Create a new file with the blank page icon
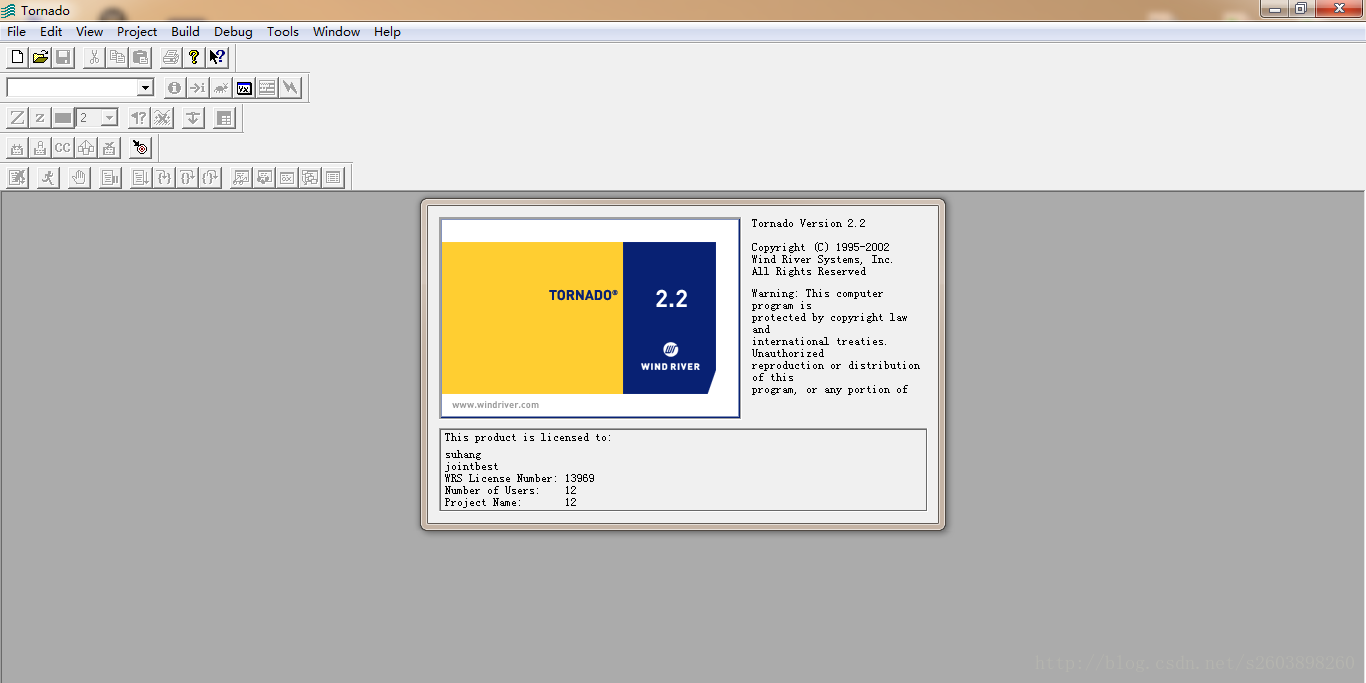This screenshot has height=683, width=1366. (x=17, y=57)
